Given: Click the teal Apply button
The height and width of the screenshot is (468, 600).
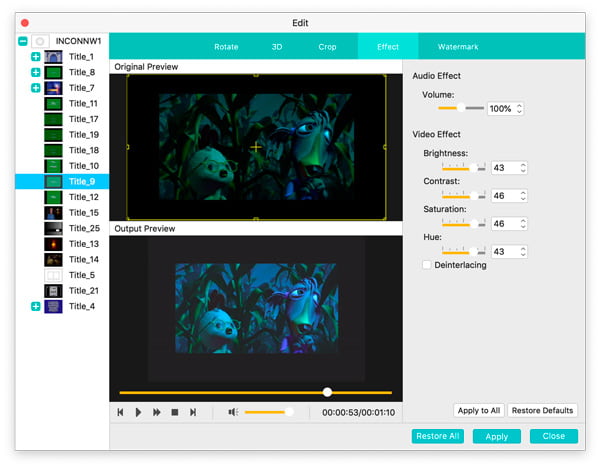Looking at the screenshot, I should pyautogui.click(x=497, y=436).
